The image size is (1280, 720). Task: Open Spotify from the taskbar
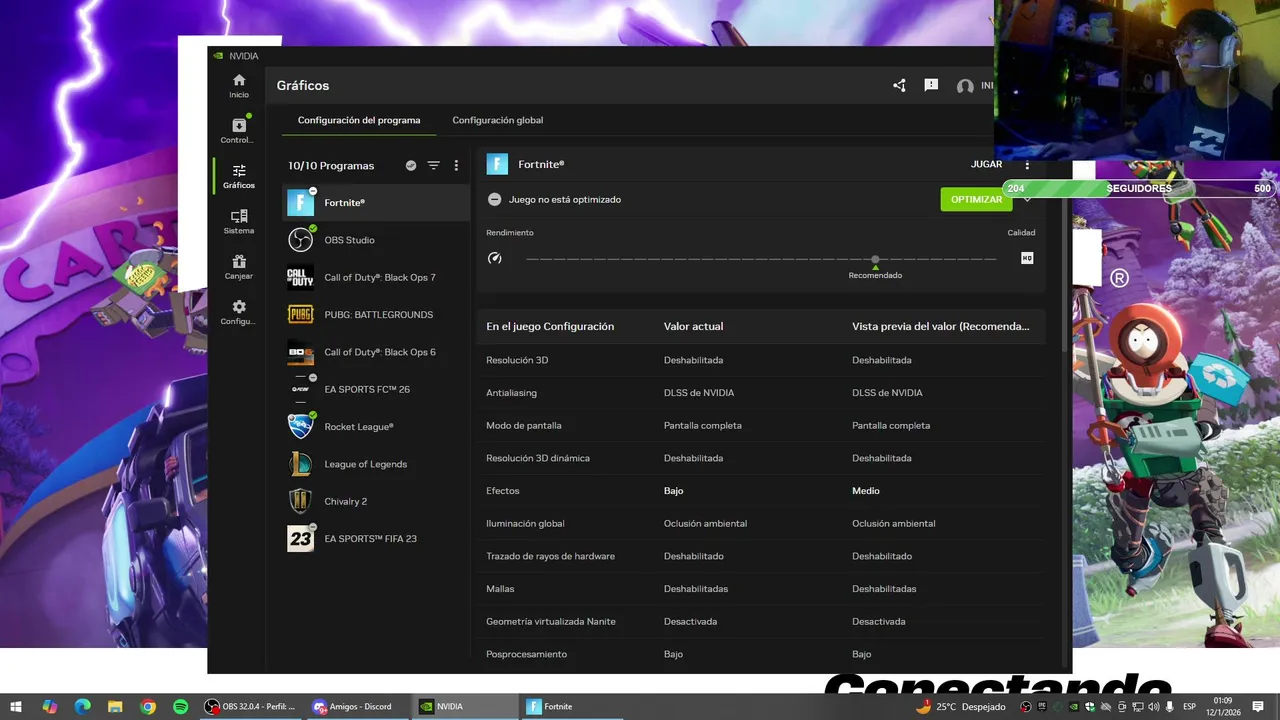click(x=180, y=707)
